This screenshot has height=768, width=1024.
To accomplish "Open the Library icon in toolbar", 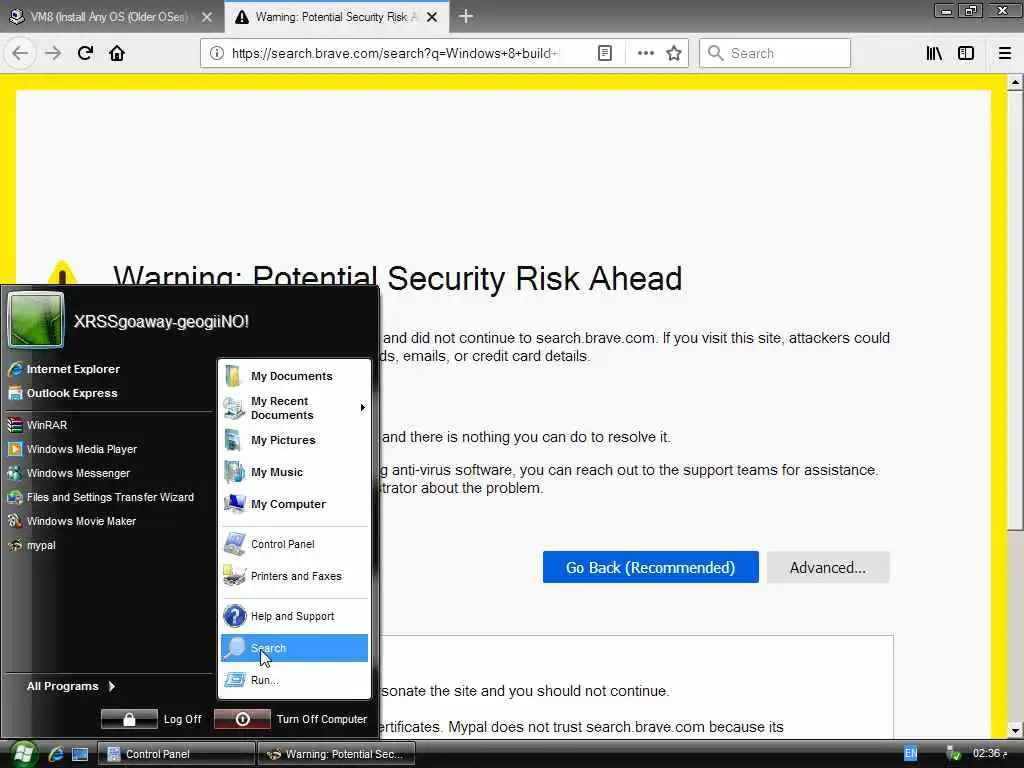I will [934, 54].
